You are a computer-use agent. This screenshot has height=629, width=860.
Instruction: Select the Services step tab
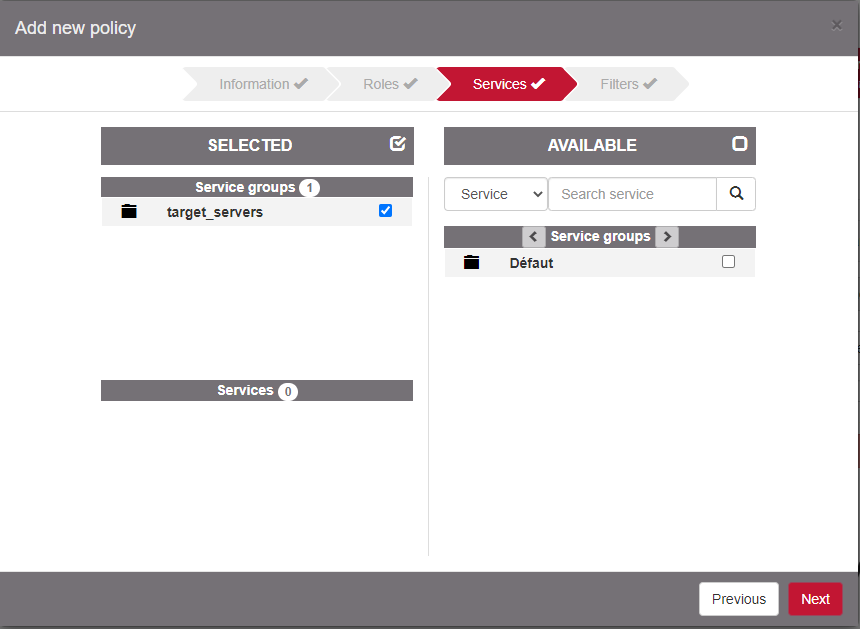point(508,84)
